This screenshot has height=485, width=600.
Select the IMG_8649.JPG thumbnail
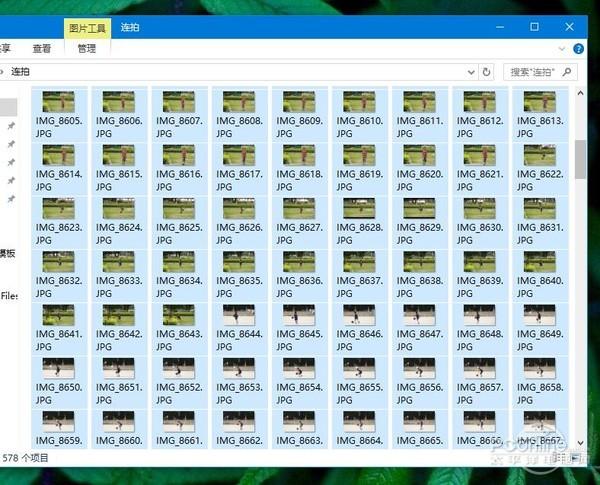coord(540,315)
